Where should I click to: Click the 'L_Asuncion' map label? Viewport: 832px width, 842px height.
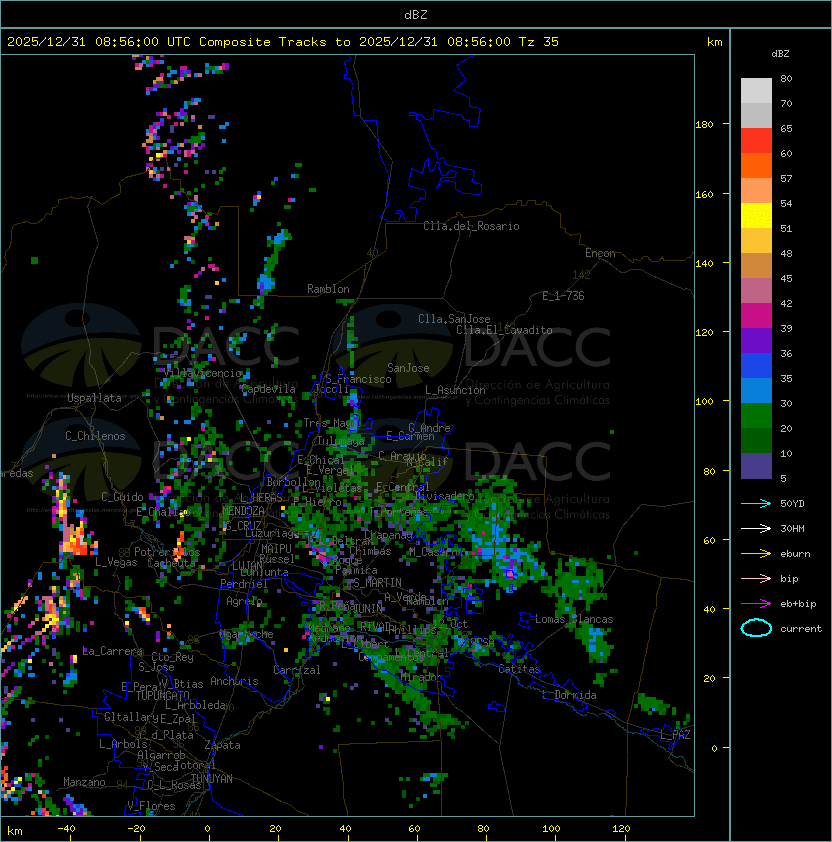[455, 390]
